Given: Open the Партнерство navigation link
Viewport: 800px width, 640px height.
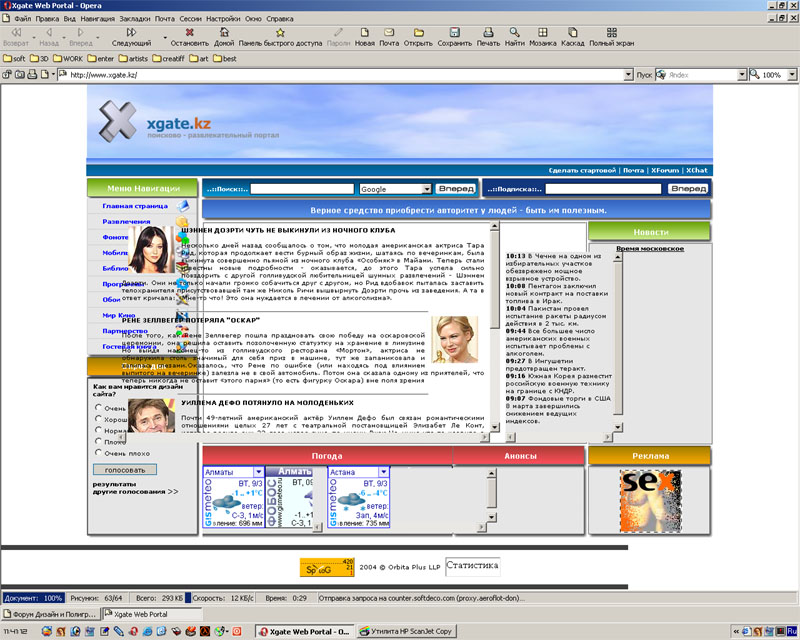Looking at the screenshot, I should pyautogui.click(x=125, y=331).
